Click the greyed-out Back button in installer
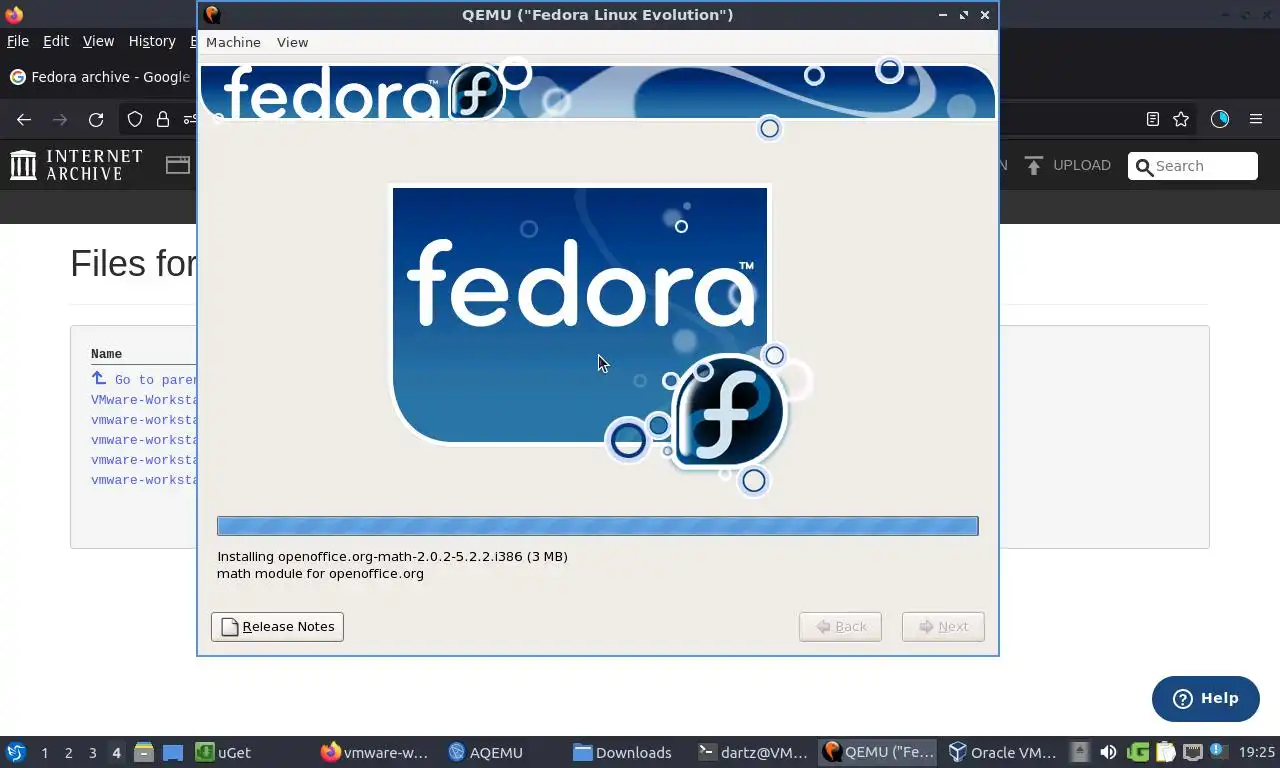Image resolution: width=1280 pixels, height=768 pixels. pos(840,627)
